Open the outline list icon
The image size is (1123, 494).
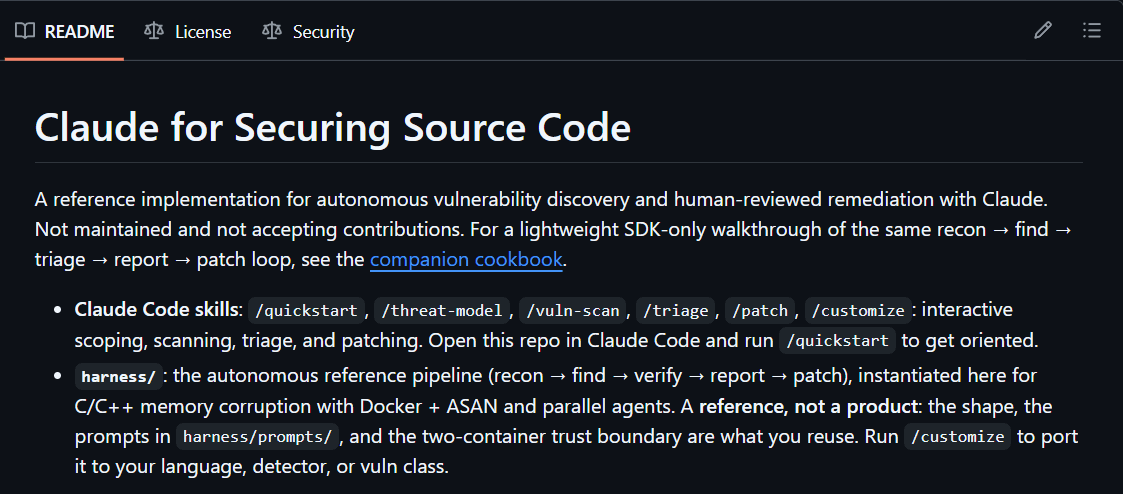1091,31
